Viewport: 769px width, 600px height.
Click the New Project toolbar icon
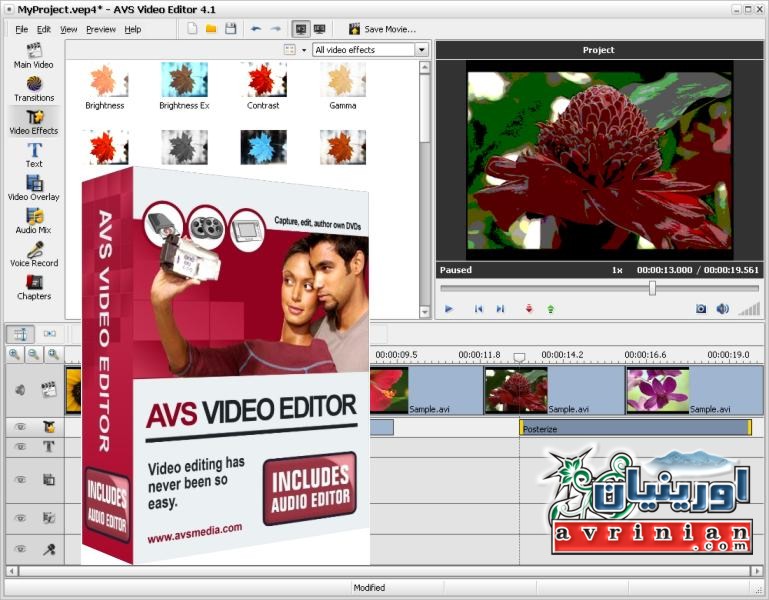[192, 29]
